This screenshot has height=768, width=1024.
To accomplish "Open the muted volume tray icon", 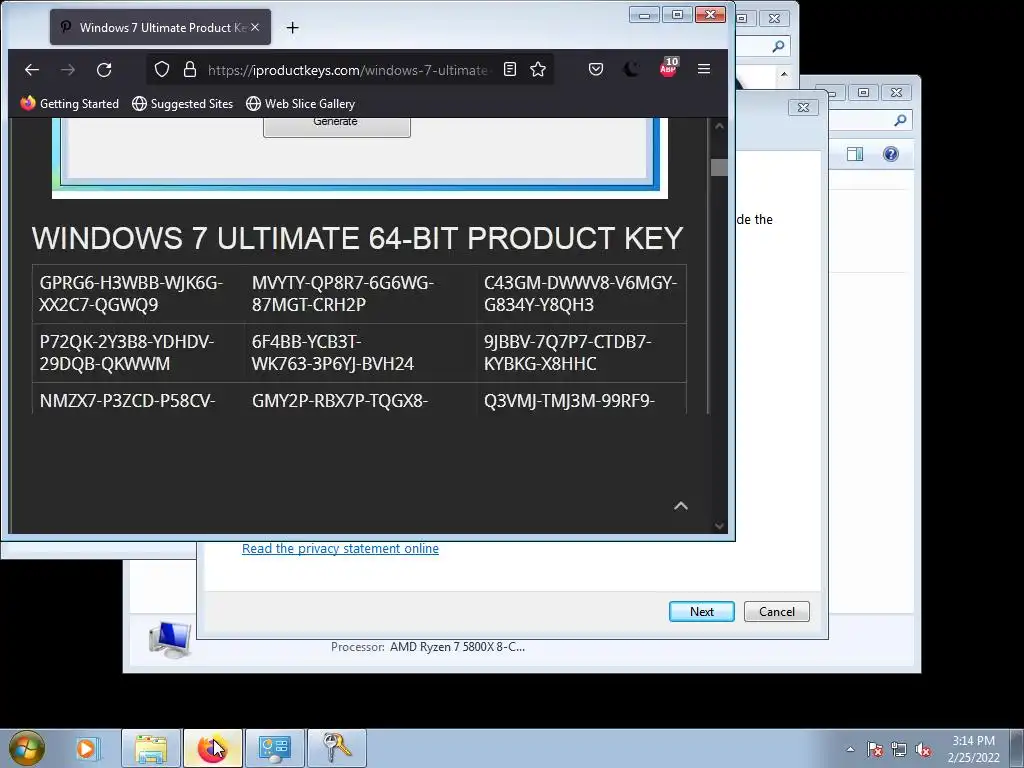I will tap(923, 749).
